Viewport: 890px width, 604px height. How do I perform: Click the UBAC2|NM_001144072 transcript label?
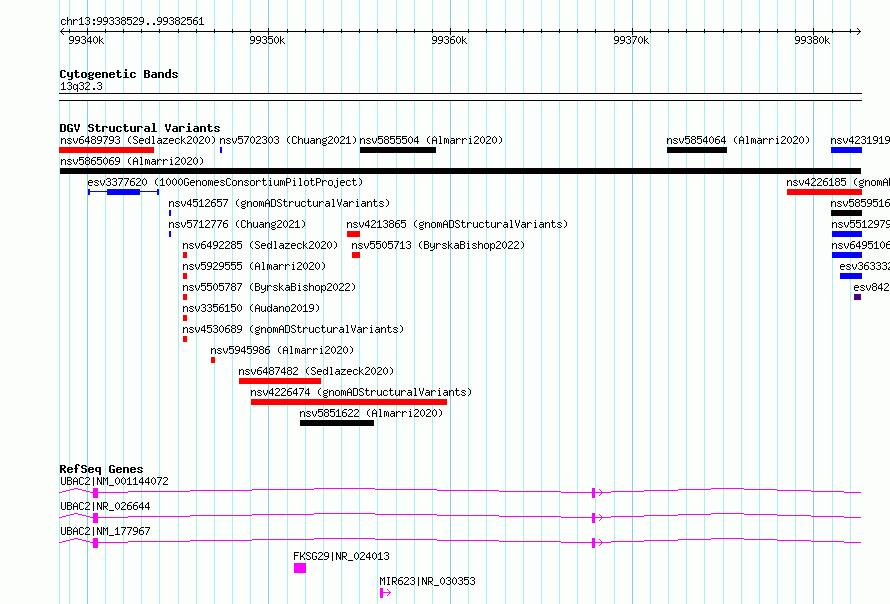(114, 481)
